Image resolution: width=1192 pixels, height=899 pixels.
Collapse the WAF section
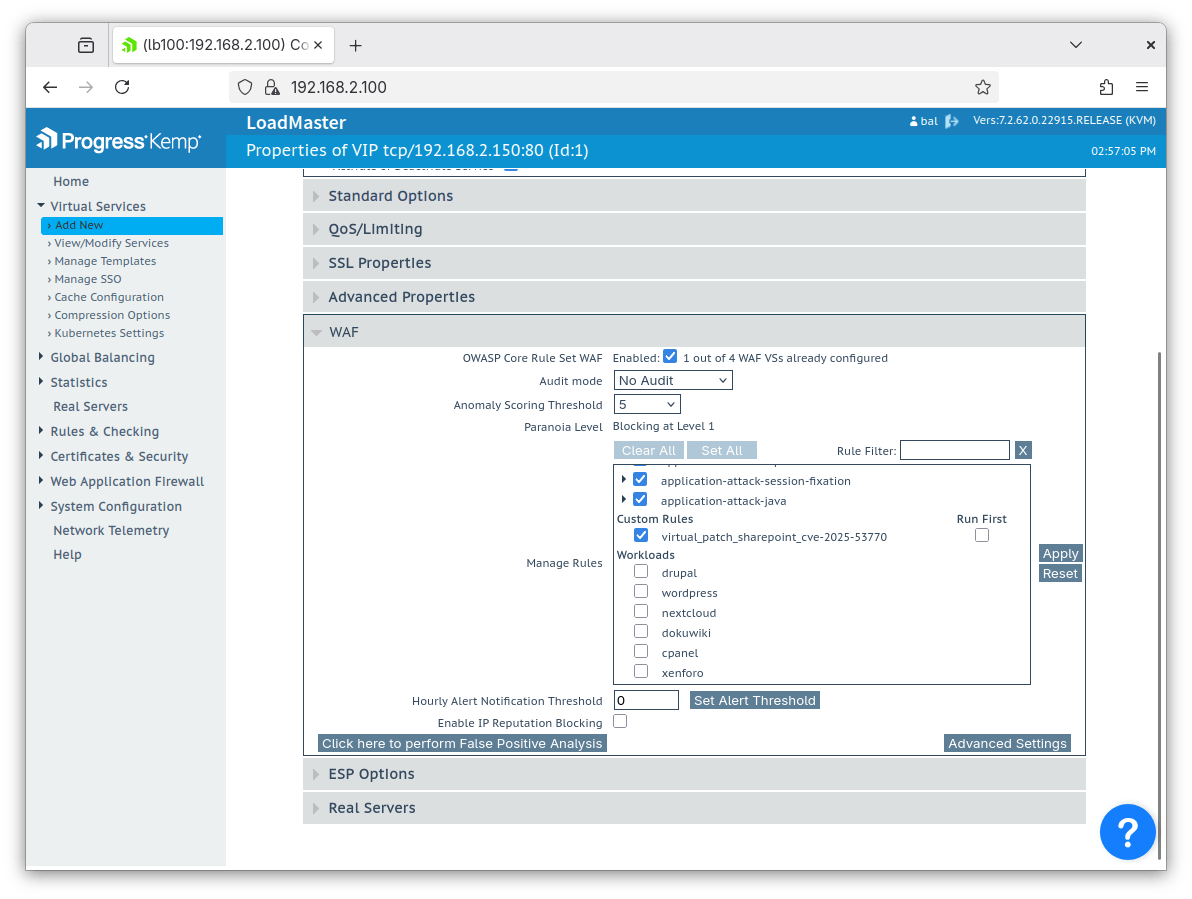[694, 332]
